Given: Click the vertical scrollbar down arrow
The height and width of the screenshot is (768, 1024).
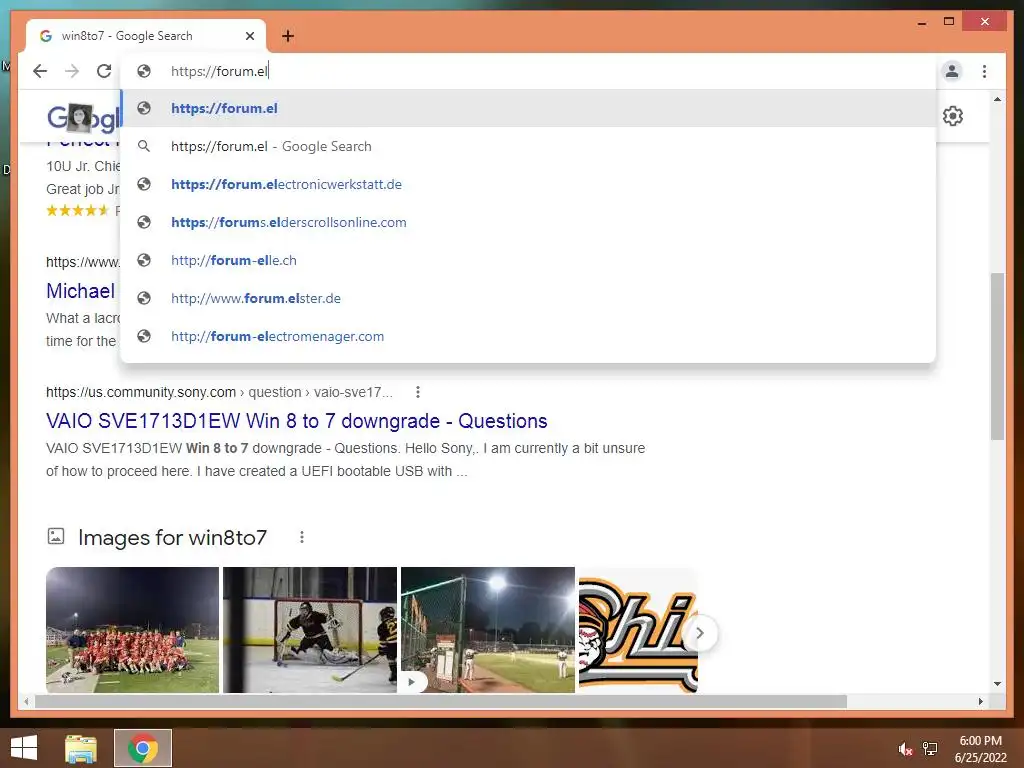Looking at the screenshot, I should (997, 684).
